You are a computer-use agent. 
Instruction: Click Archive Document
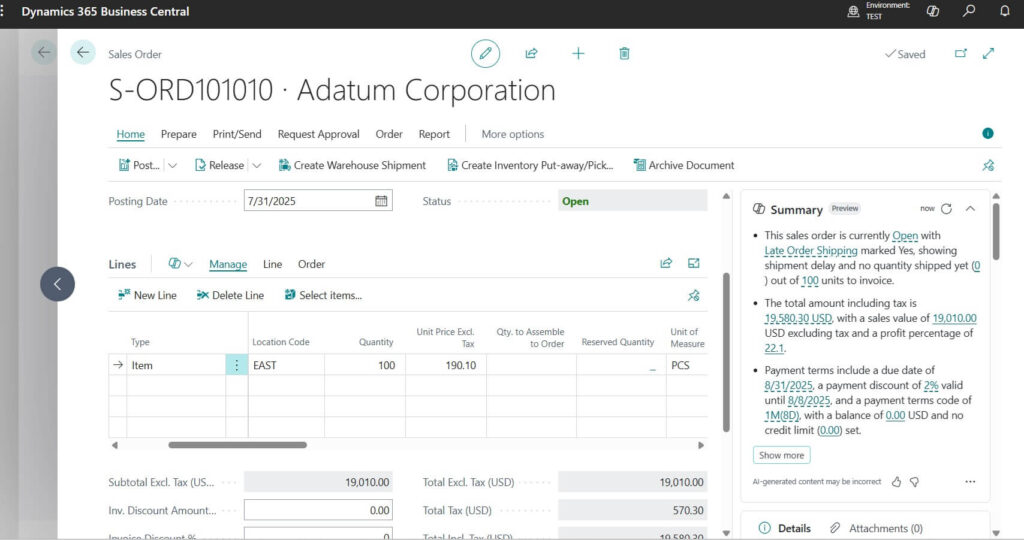pyautogui.click(x=684, y=166)
